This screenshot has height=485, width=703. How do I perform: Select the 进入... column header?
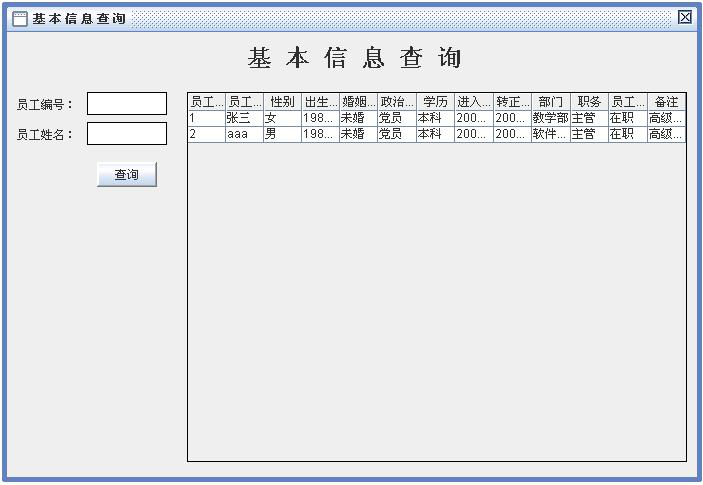coord(474,102)
